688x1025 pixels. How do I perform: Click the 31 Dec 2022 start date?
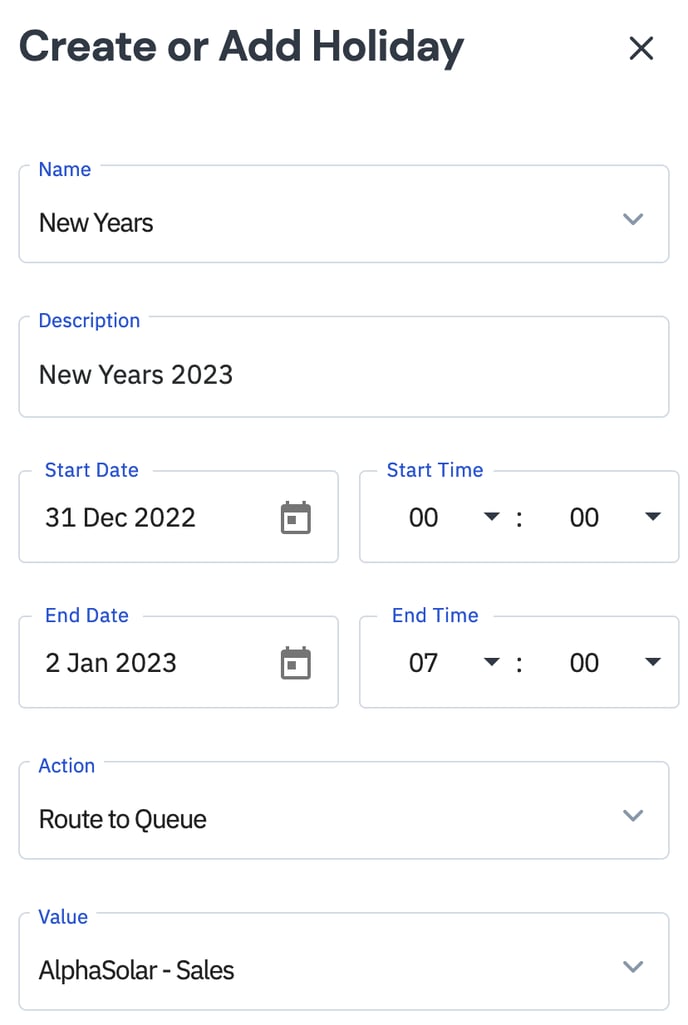click(x=121, y=518)
